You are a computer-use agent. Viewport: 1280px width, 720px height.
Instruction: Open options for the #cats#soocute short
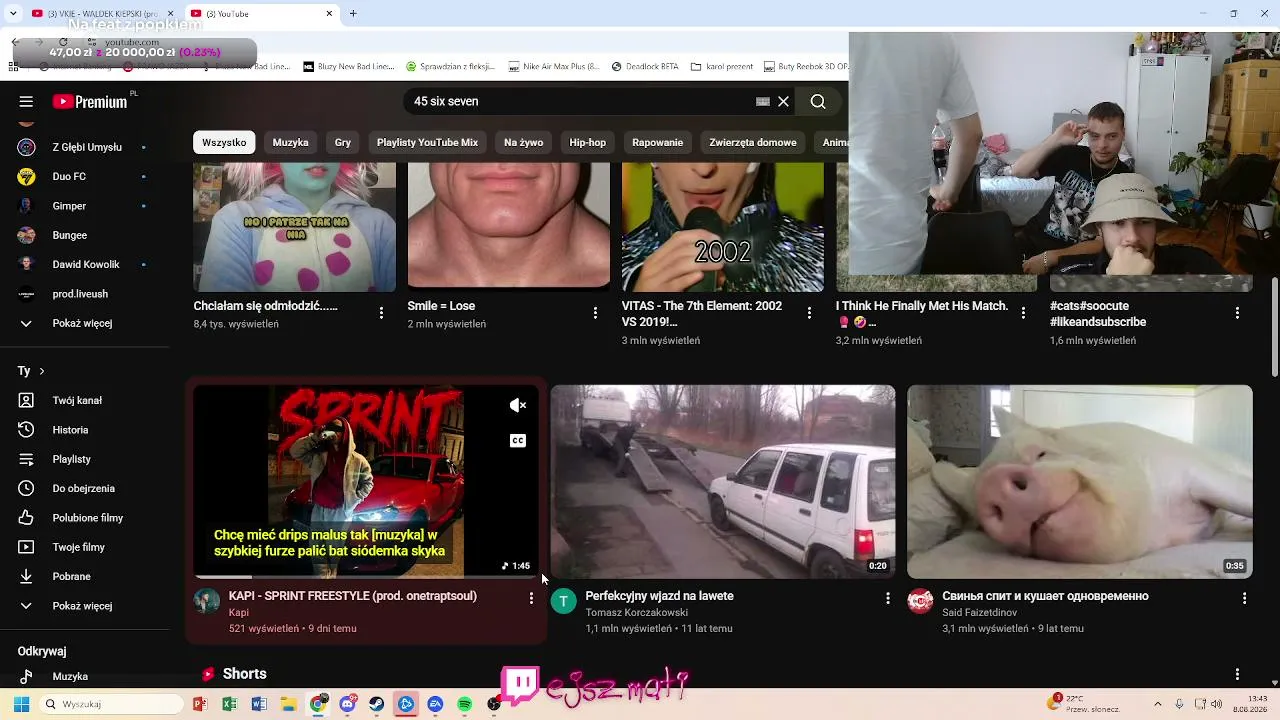pyautogui.click(x=1237, y=313)
